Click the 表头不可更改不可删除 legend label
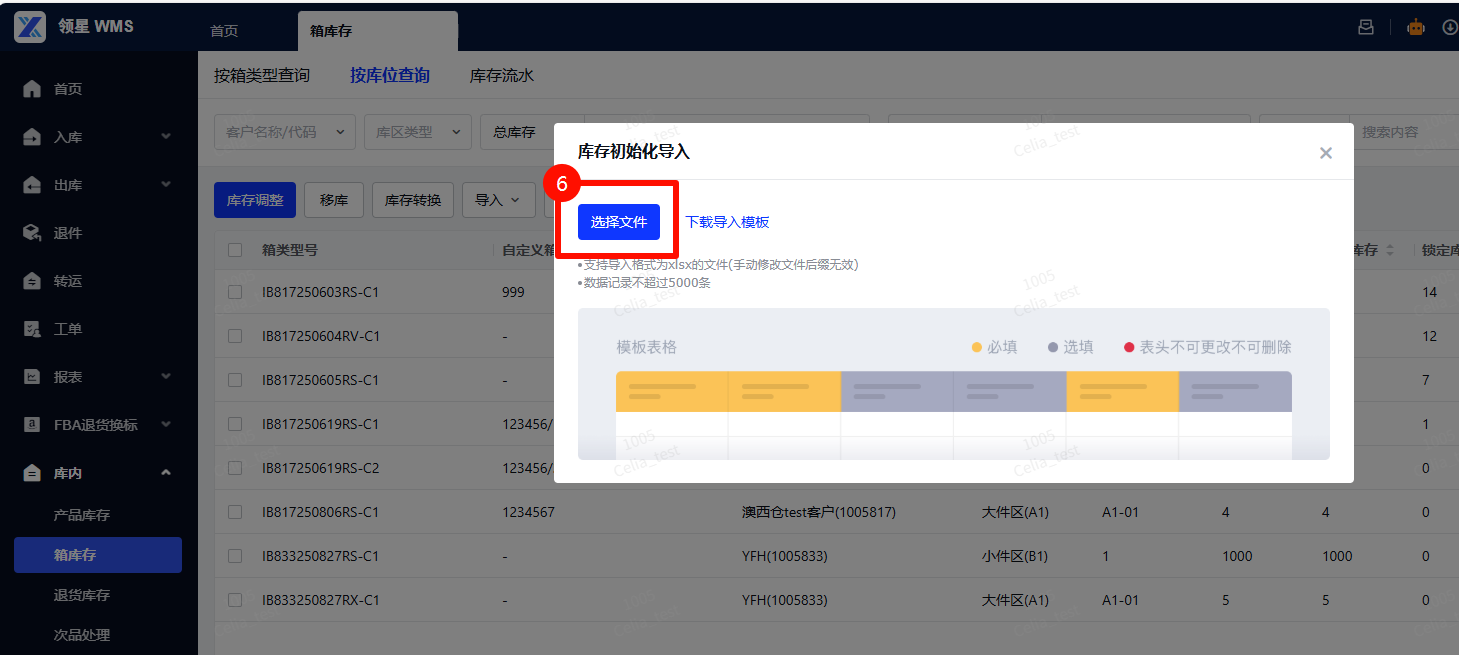Image resolution: width=1459 pixels, height=655 pixels. pos(1216,347)
